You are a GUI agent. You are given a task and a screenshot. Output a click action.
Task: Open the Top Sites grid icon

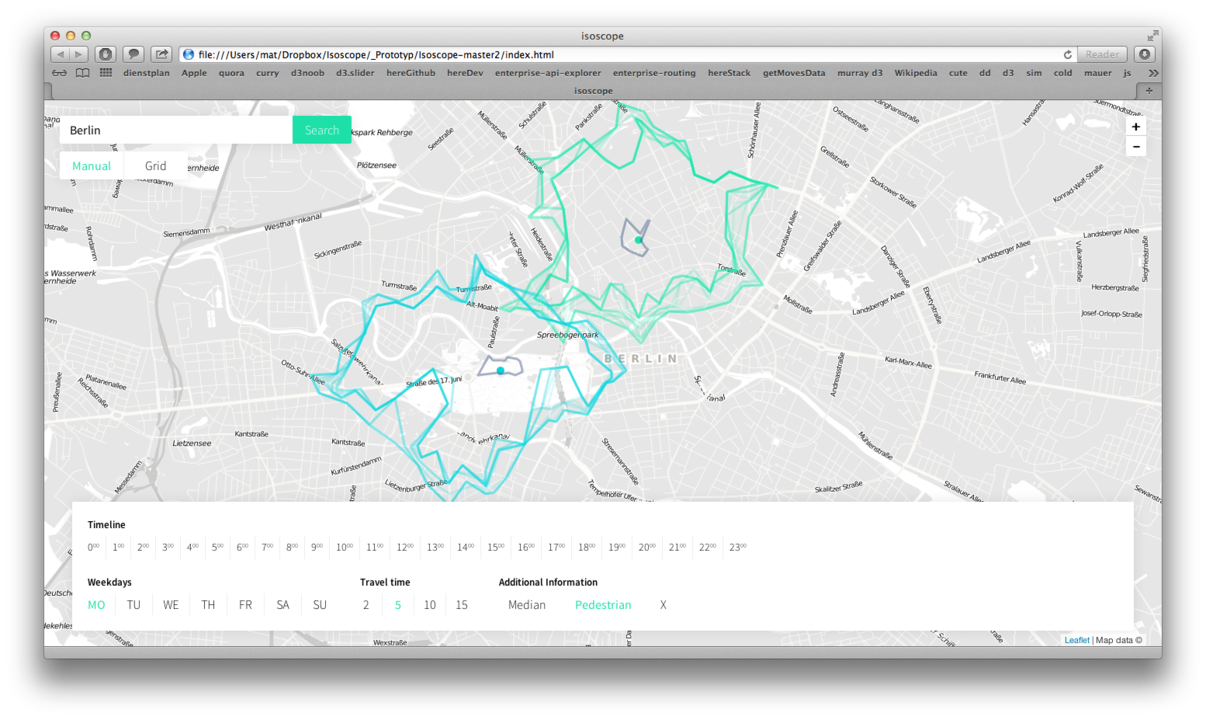point(105,73)
